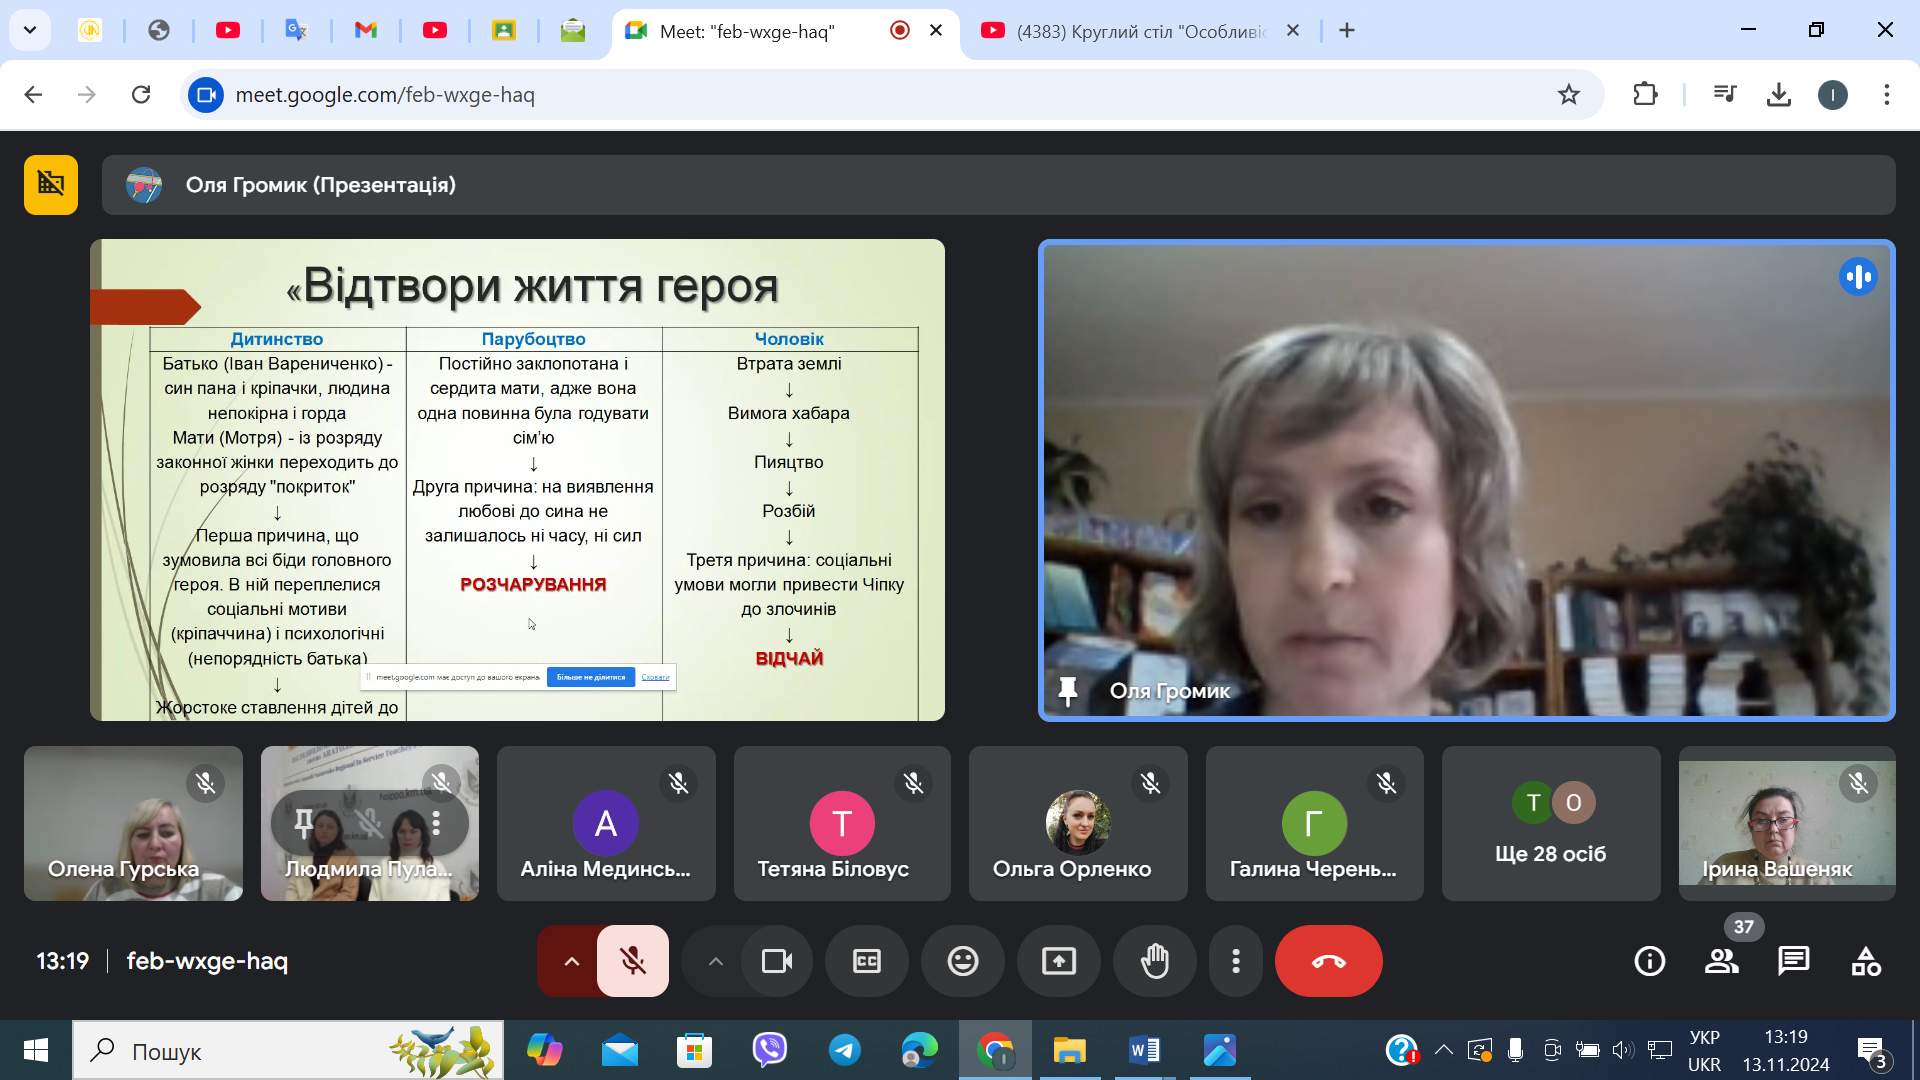This screenshot has width=1920, height=1080.
Task: Open the 'Ще 28 осіб' participants tile
Action: click(1550, 823)
